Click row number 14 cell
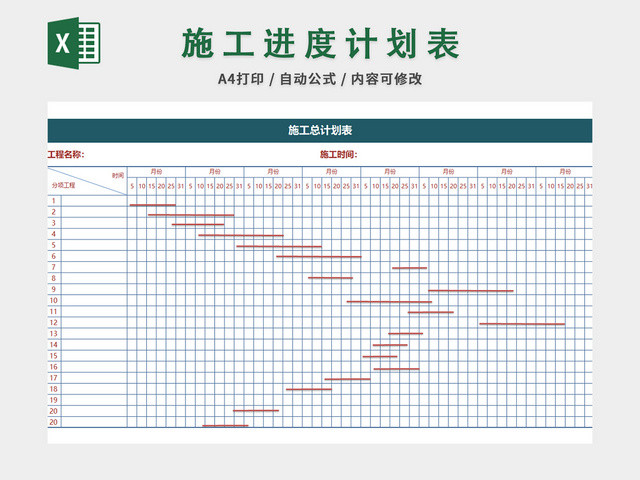 coord(54,344)
